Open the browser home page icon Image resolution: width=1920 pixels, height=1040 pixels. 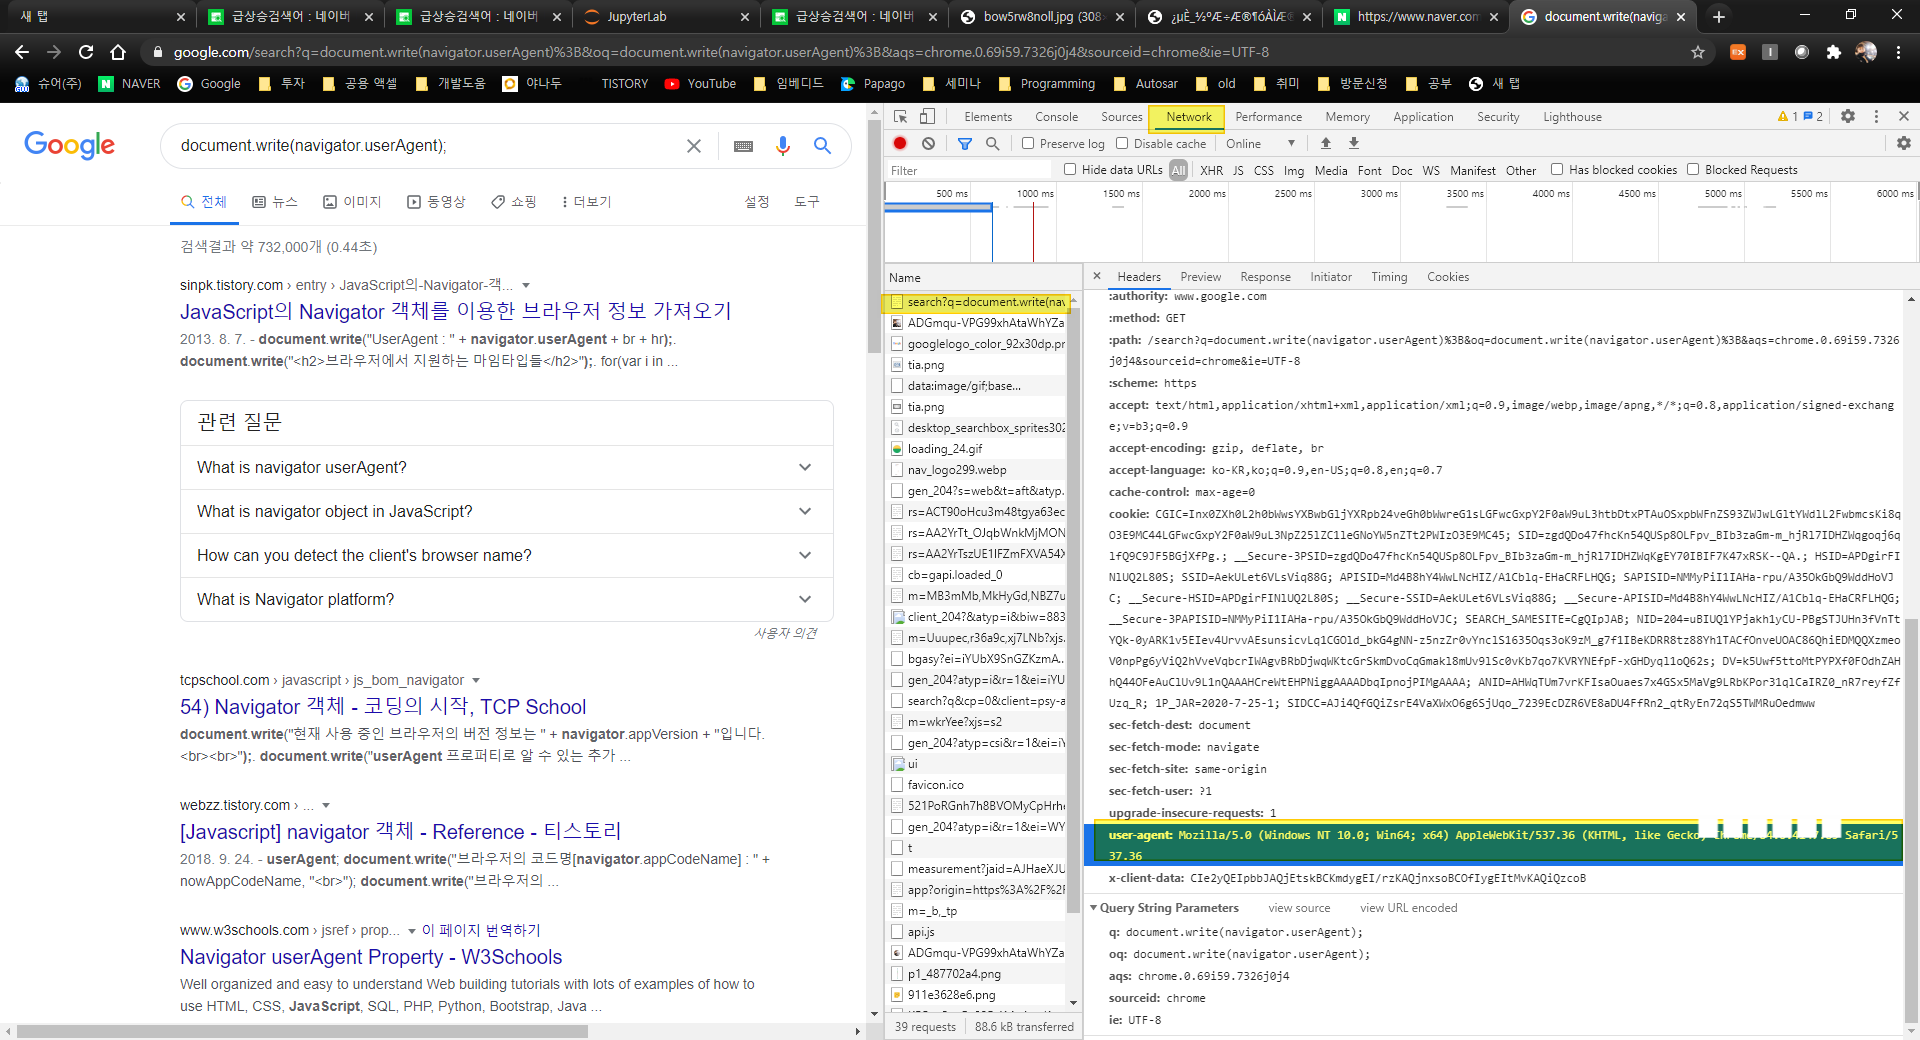pyautogui.click(x=118, y=52)
